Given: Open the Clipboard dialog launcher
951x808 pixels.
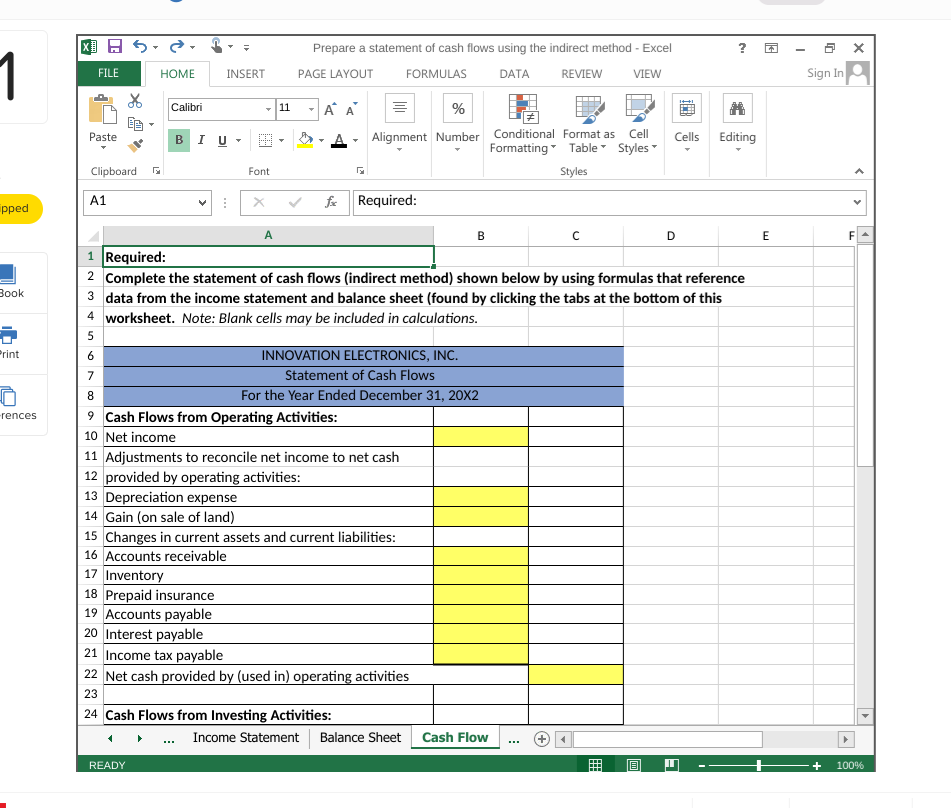Looking at the screenshot, I should 157,169.
